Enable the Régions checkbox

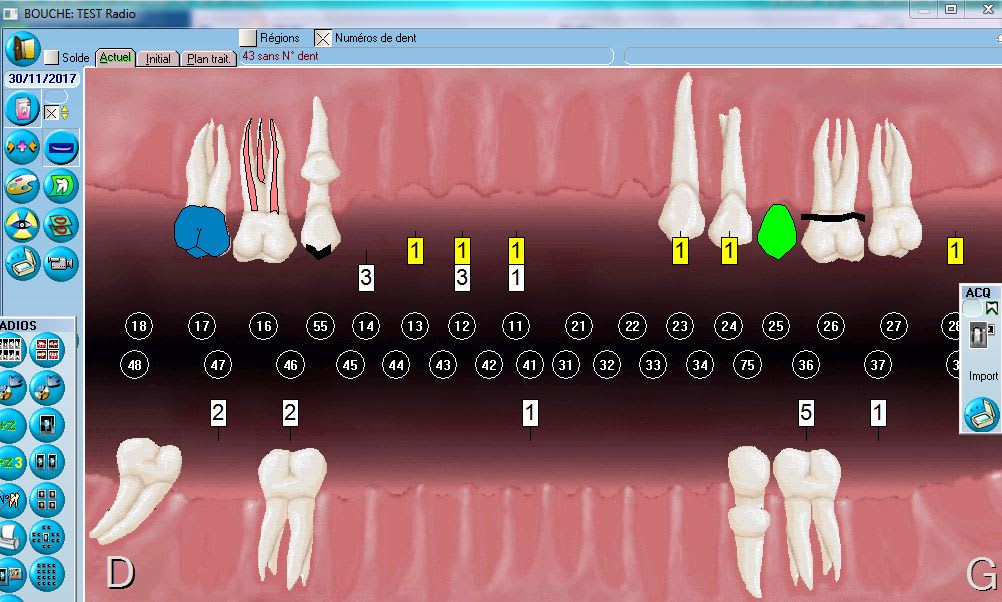[249, 38]
